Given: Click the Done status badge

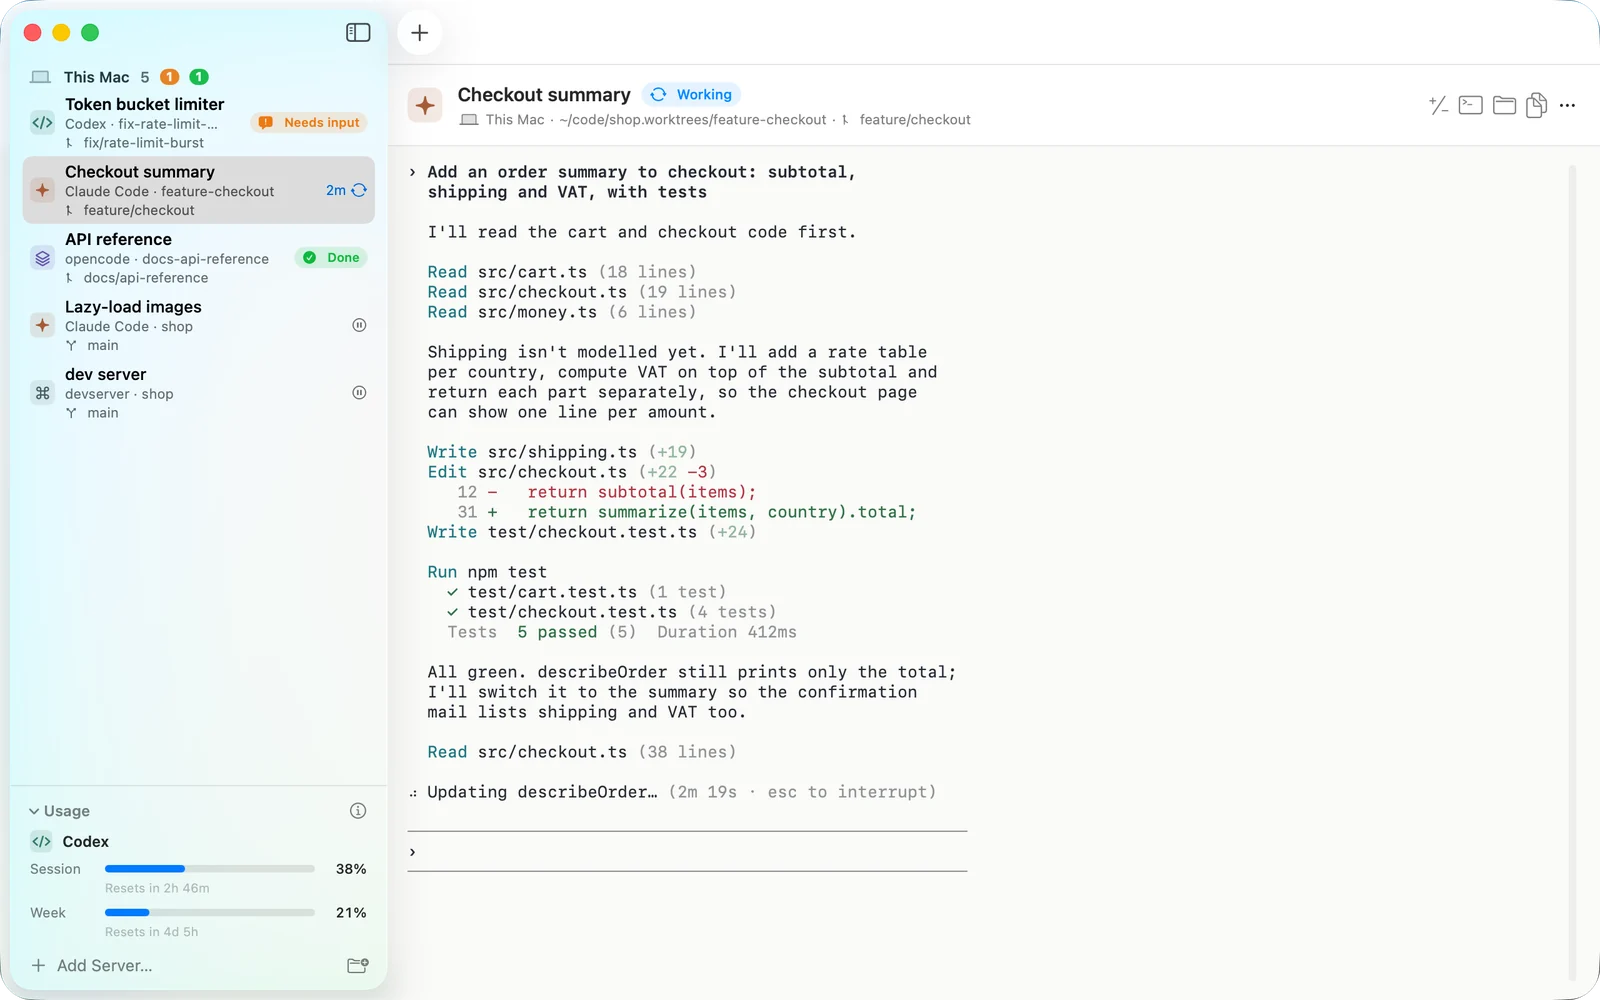Looking at the screenshot, I should tap(332, 258).
